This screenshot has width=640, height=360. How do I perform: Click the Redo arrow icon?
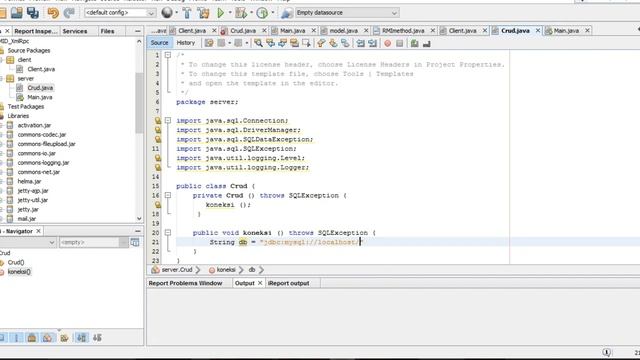(69, 13)
